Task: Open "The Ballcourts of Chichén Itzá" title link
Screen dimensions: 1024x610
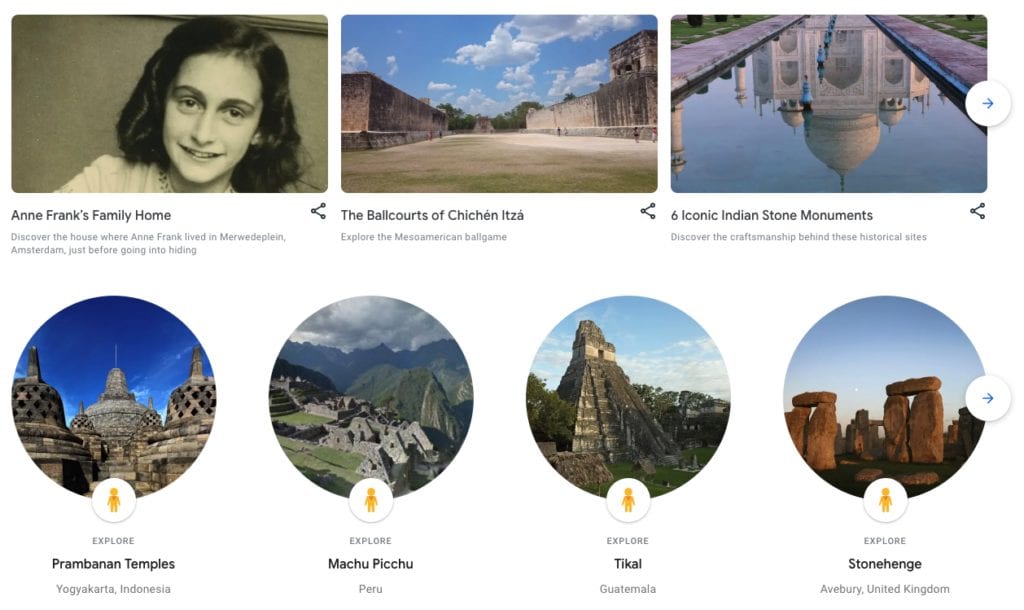Action: 432,215
